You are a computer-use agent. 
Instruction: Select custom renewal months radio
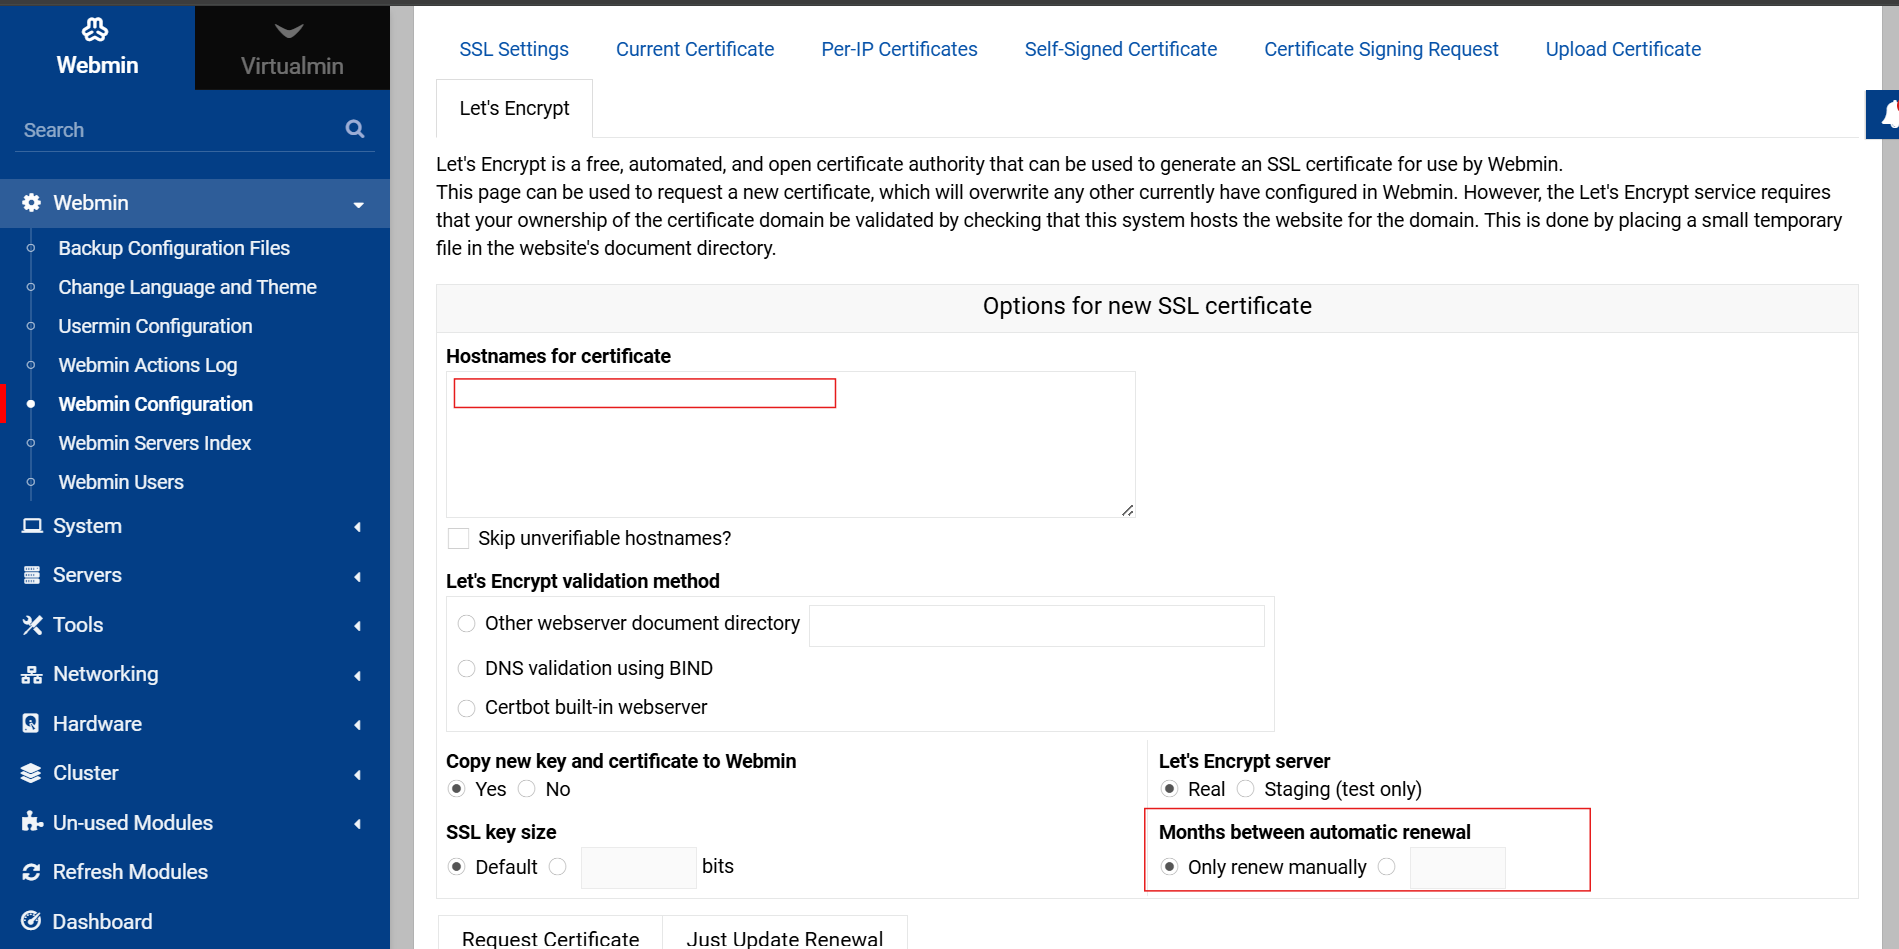(1387, 867)
